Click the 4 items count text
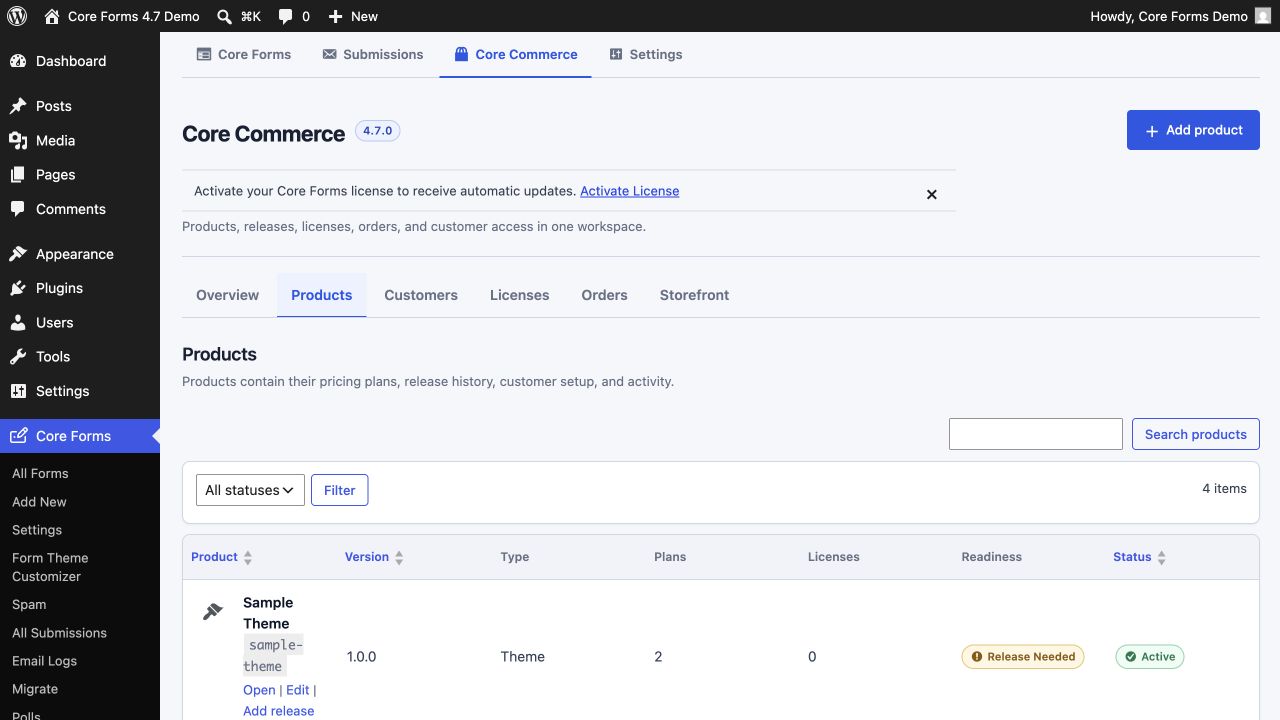This screenshot has height=720, width=1280. pyautogui.click(x=1224, y=489)
